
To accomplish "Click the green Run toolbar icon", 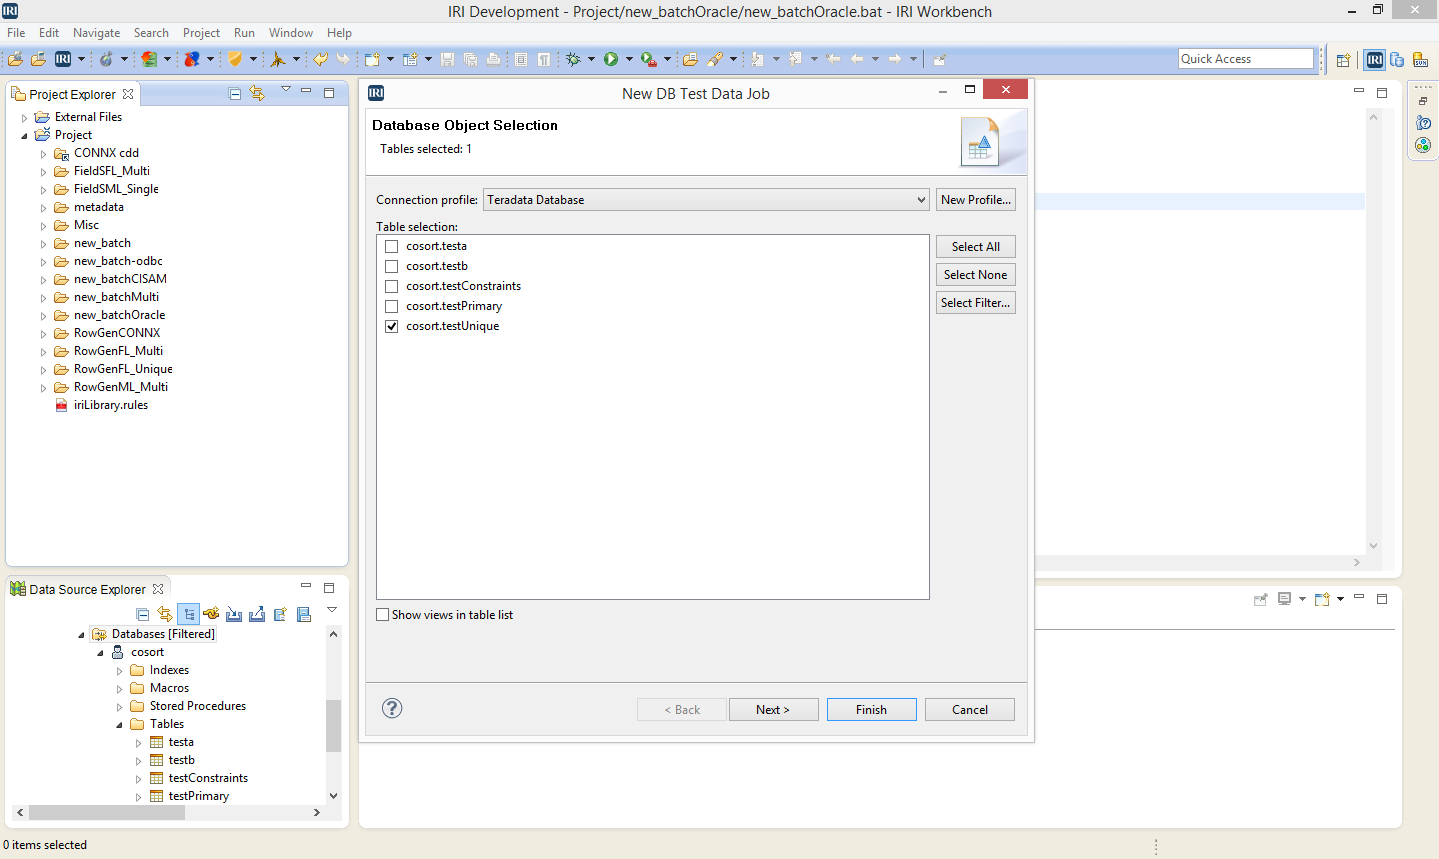I will tap(611, 59).
